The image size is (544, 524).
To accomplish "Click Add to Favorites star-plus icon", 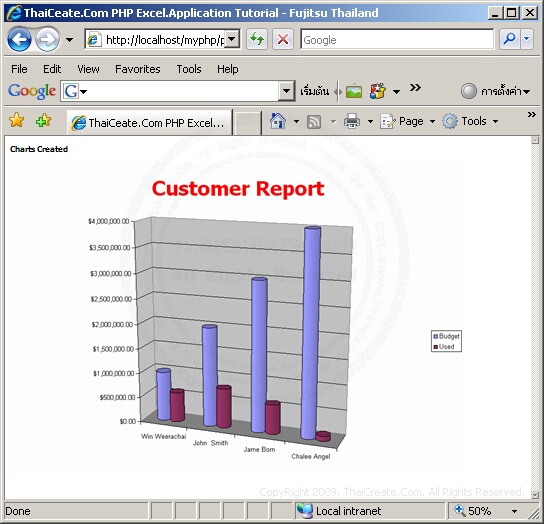I will pyautogui.click(x=43, y=120).
